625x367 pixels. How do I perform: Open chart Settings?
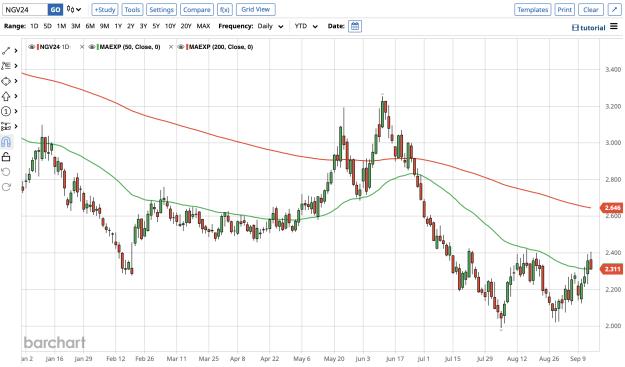click(x=161, y=10)
